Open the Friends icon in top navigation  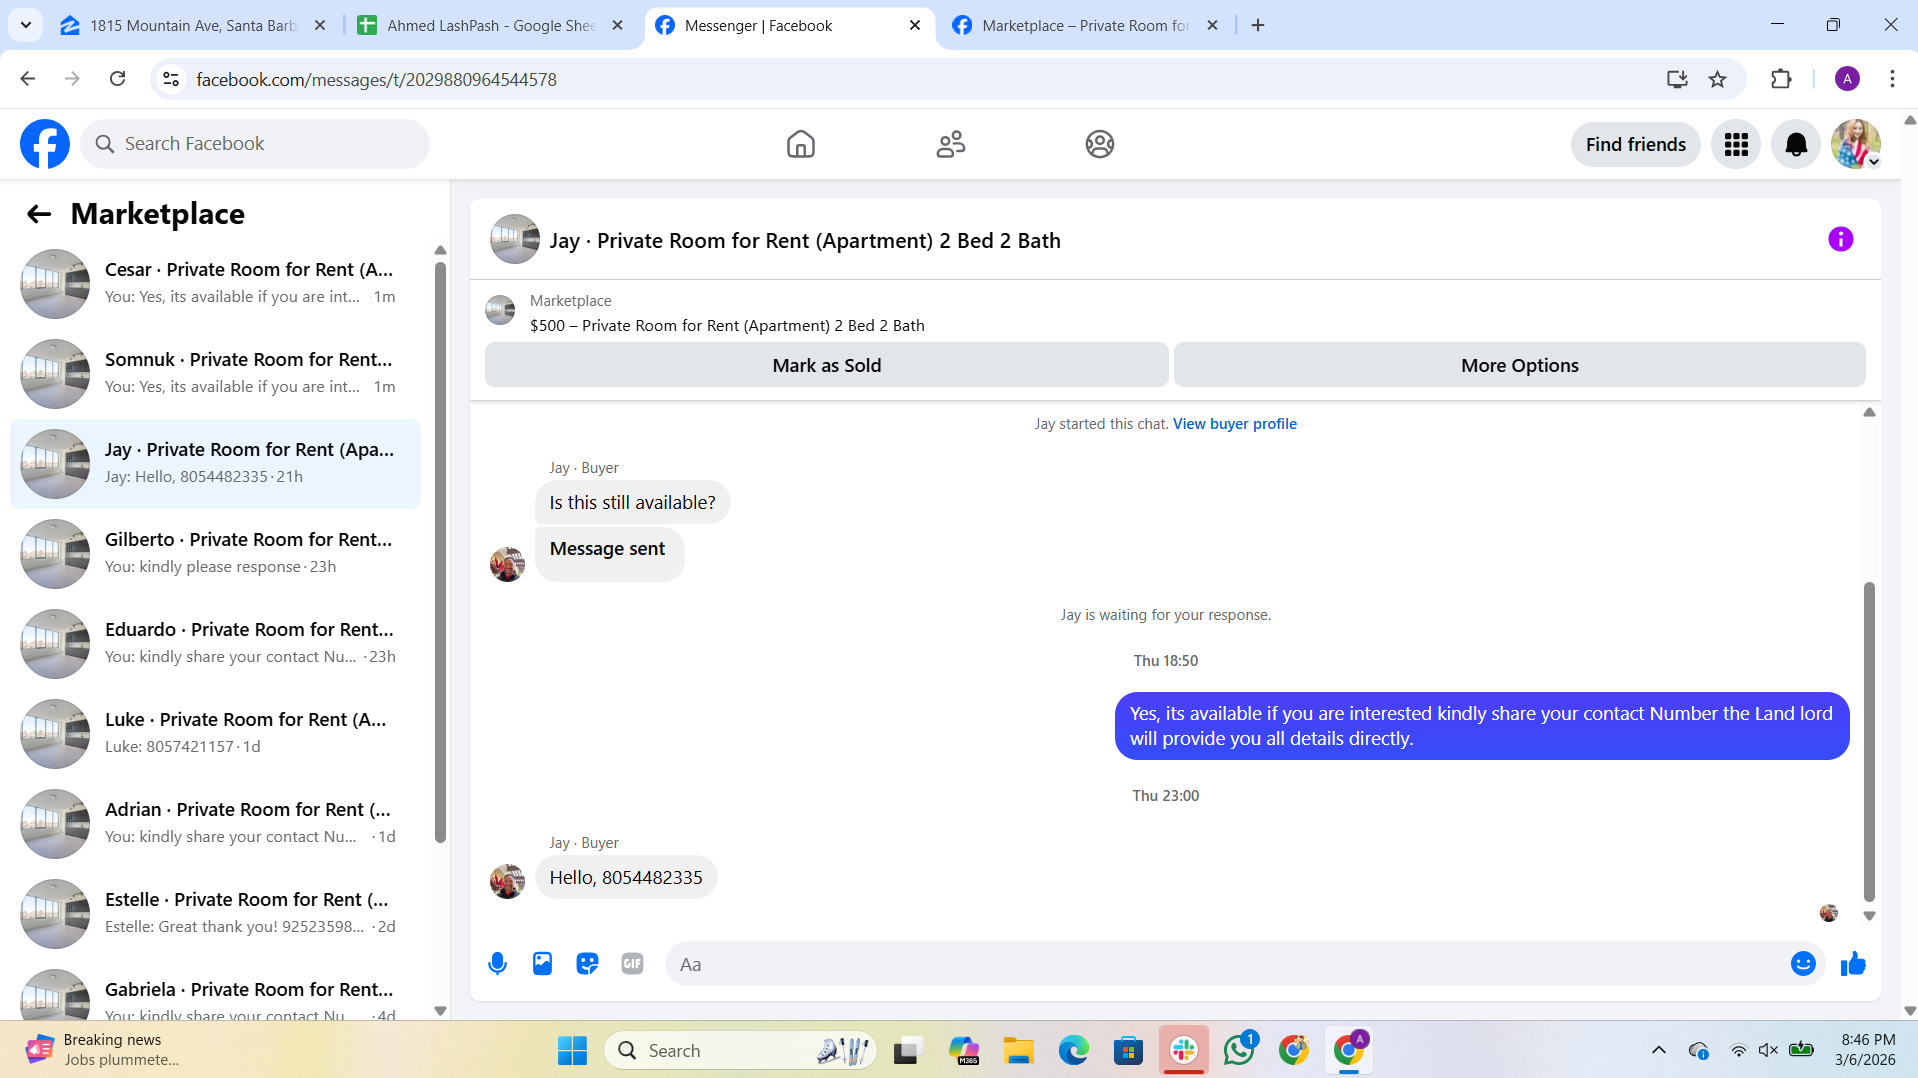[950, 144]
